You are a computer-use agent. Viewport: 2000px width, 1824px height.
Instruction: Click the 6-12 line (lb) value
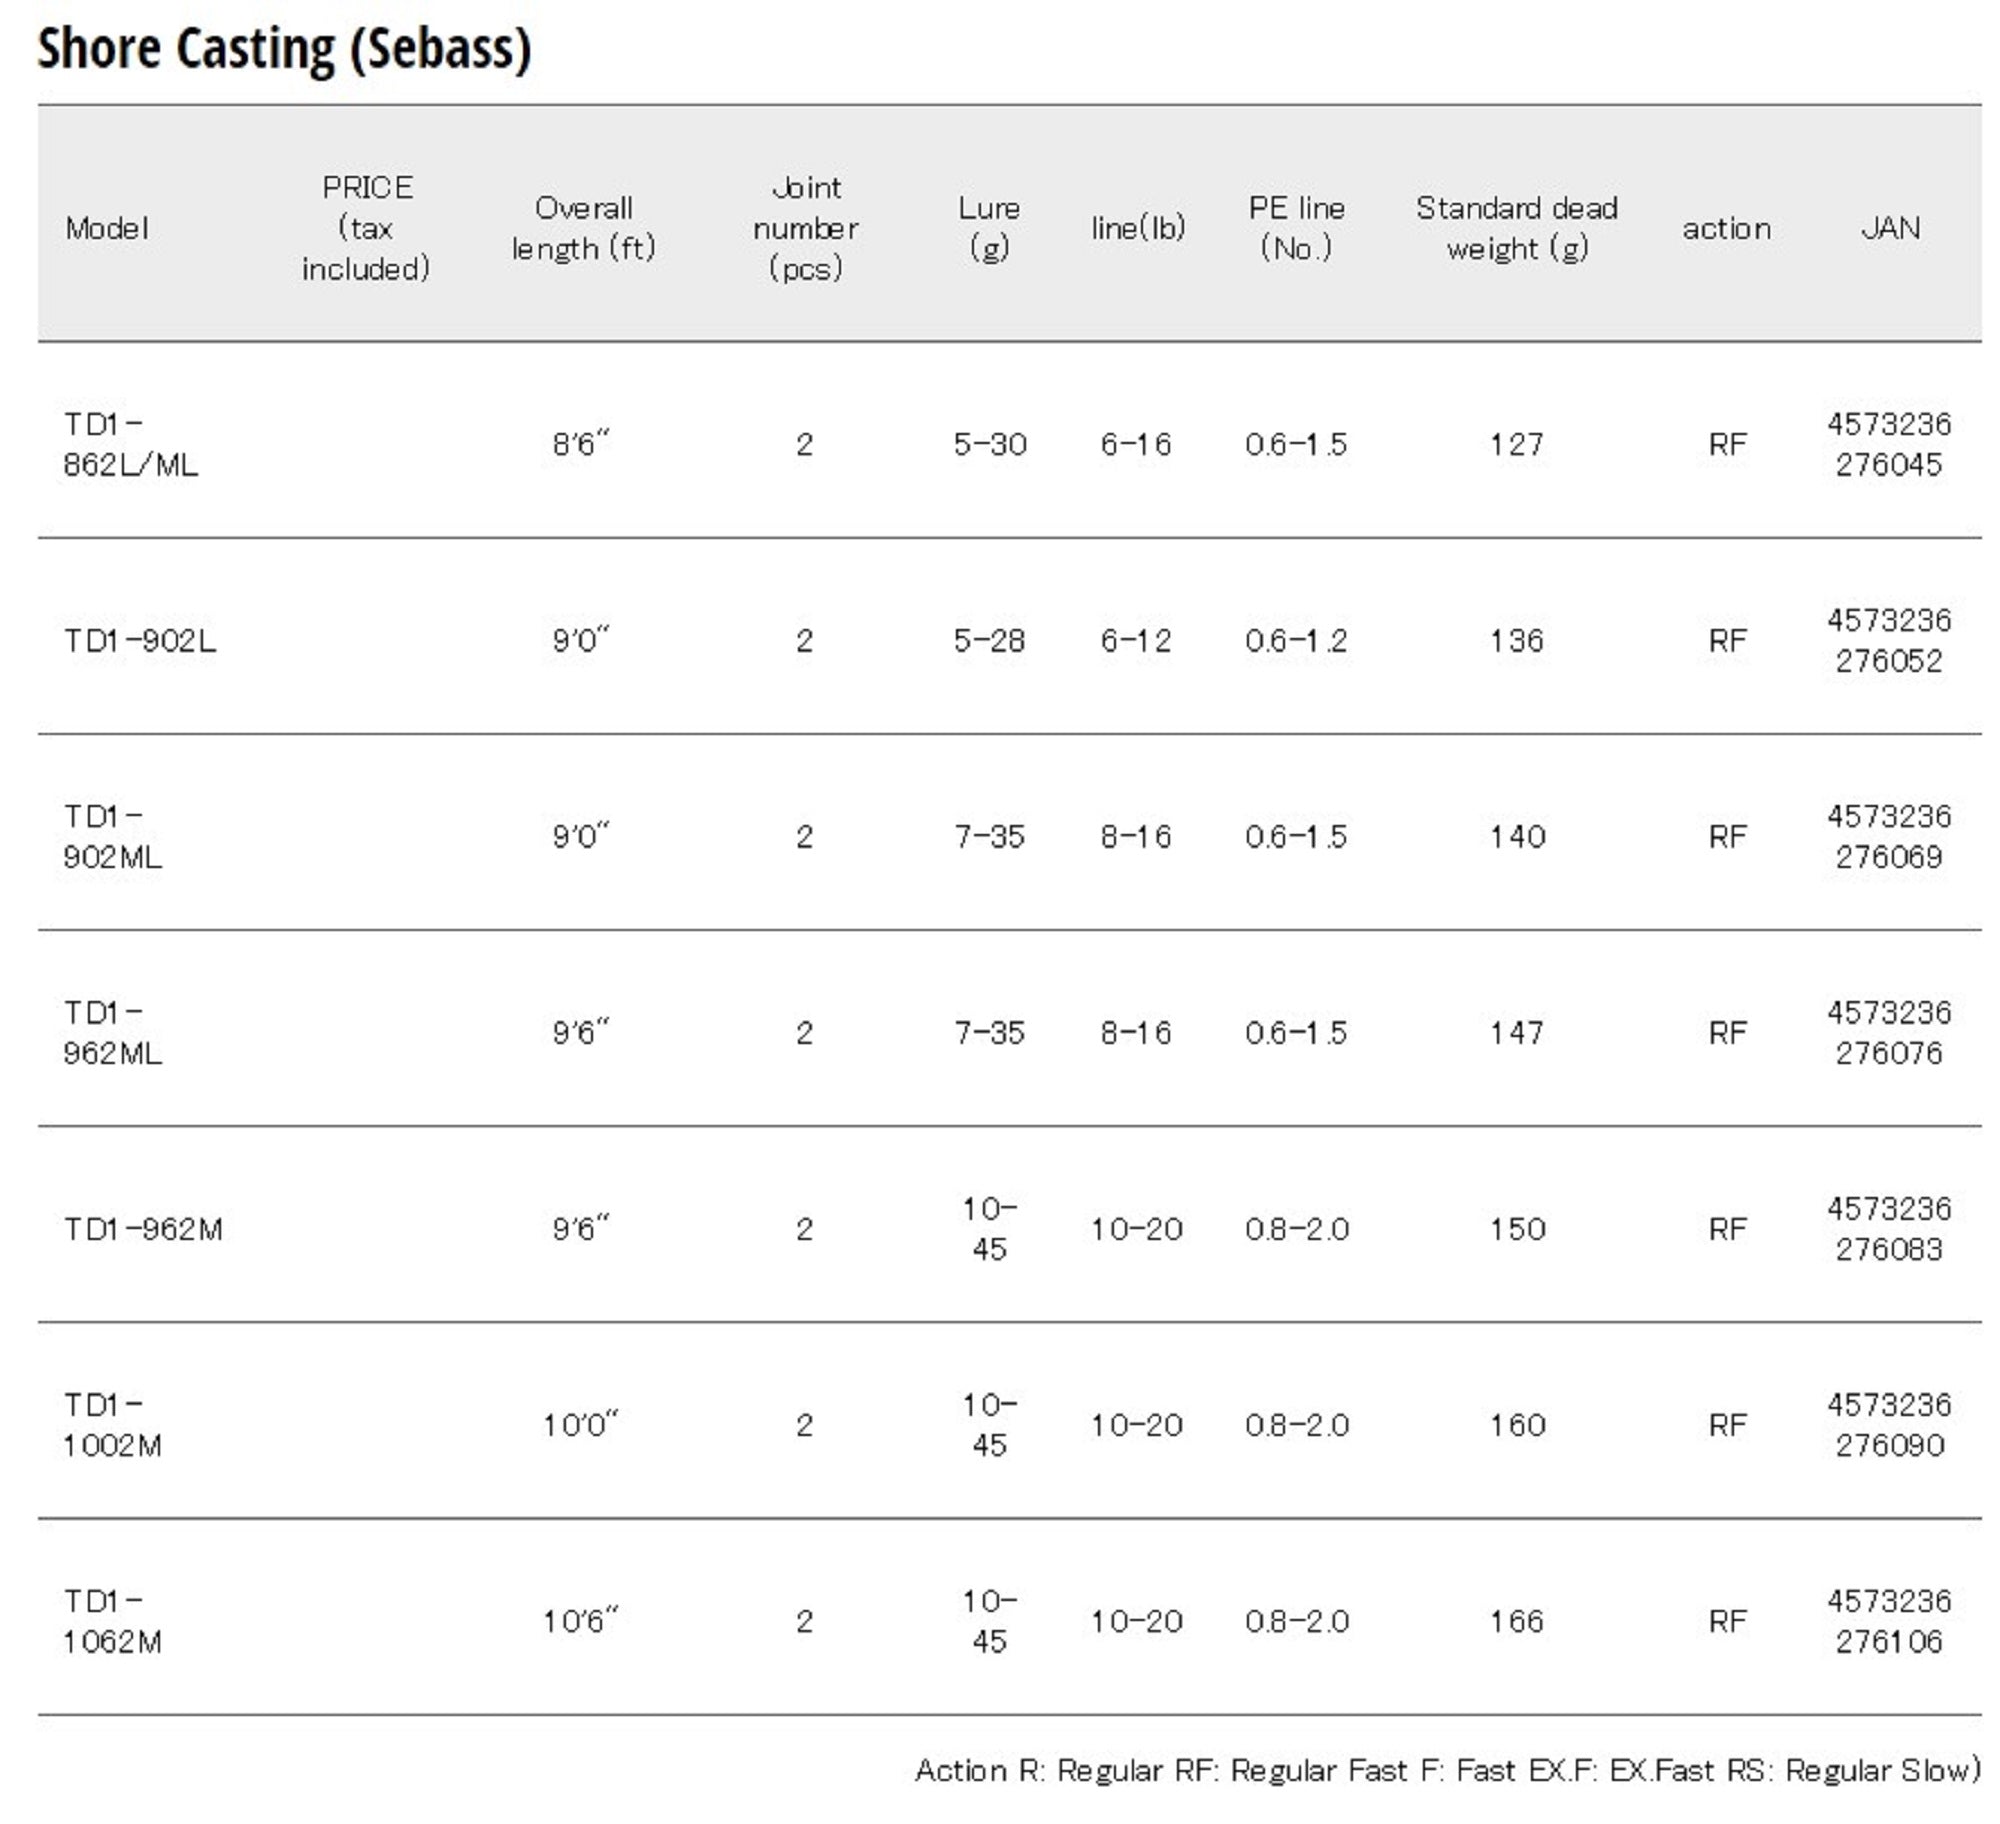(1136, 640)
